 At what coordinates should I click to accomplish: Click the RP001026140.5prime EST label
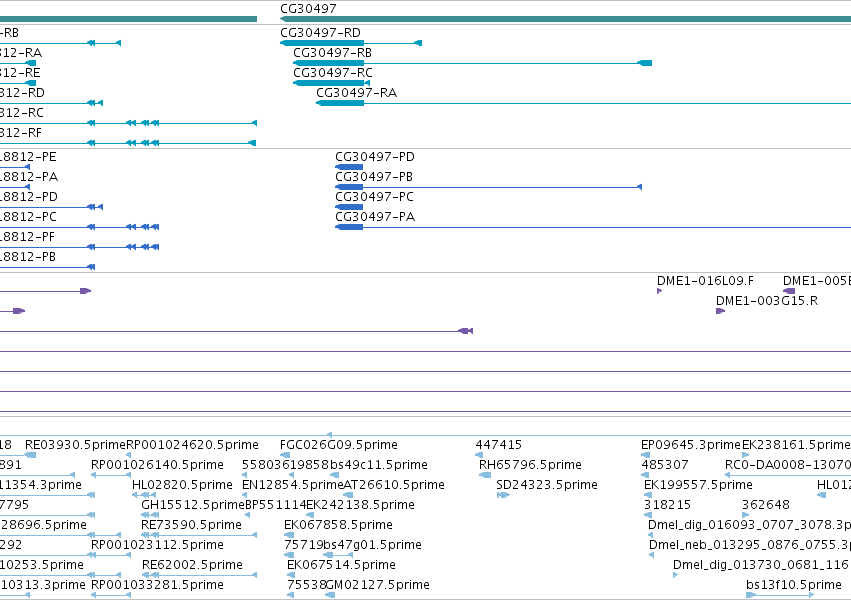[x=157, y=465]
